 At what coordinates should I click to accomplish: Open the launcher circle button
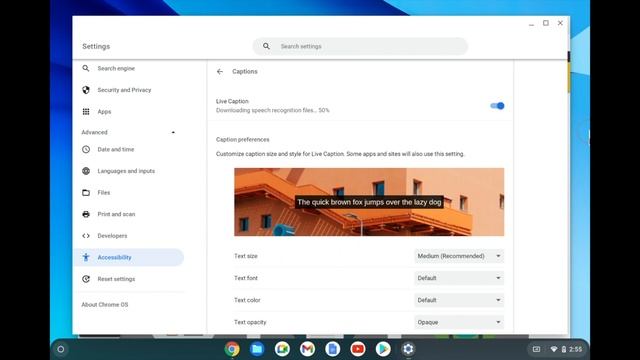click(61, 349)
